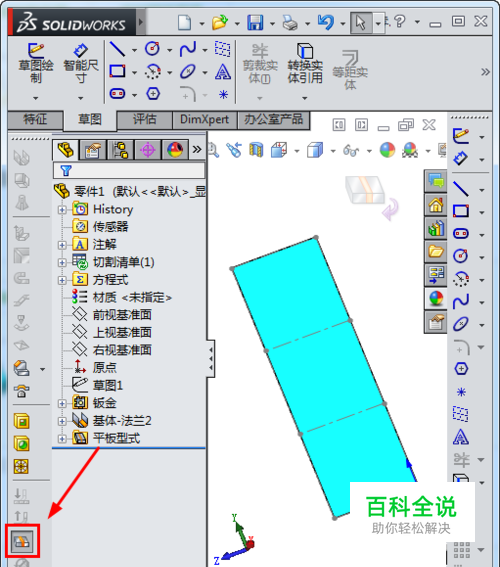Select 草图1 in the feature tree
500x567 pixels.
(x=108, y=385)
